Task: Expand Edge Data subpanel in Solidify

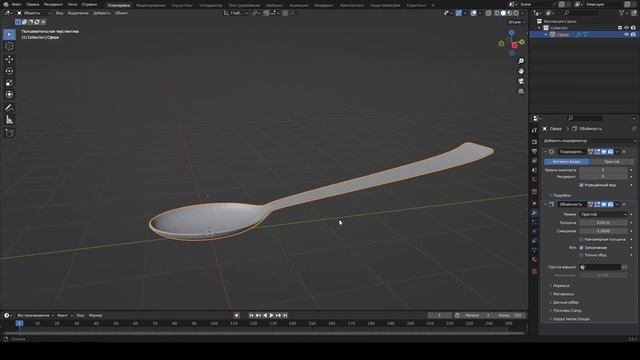Action: (565, 302)
